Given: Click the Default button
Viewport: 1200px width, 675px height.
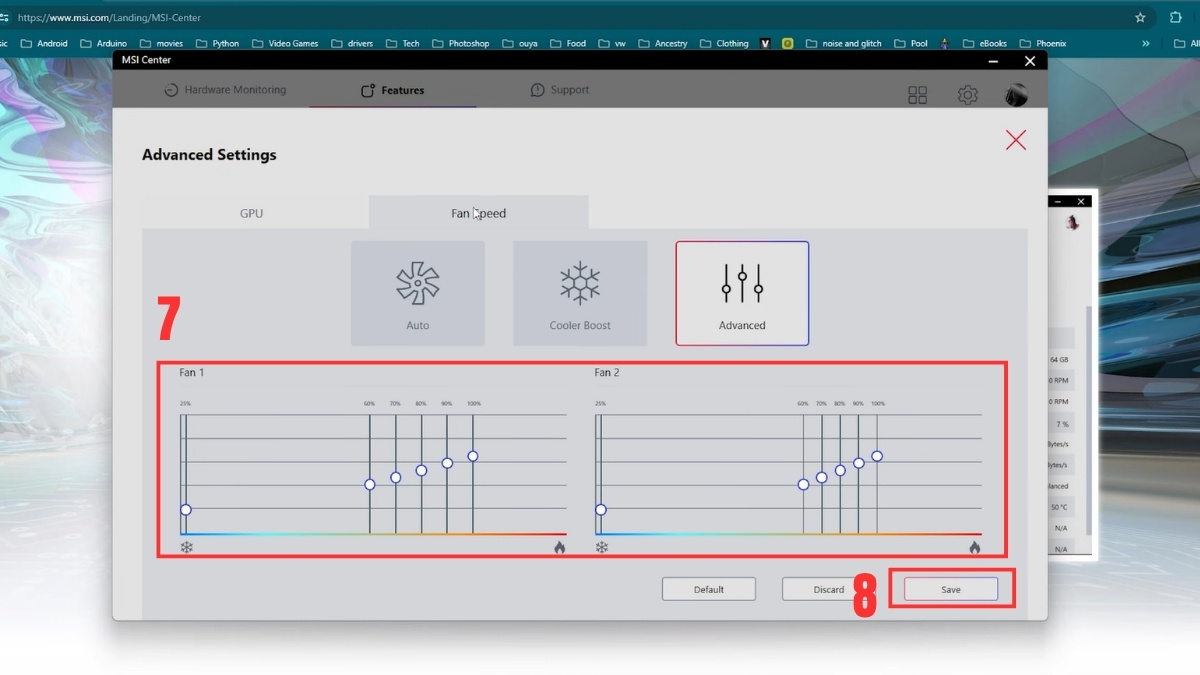Looking at the screenshot, I should point(709,589).
